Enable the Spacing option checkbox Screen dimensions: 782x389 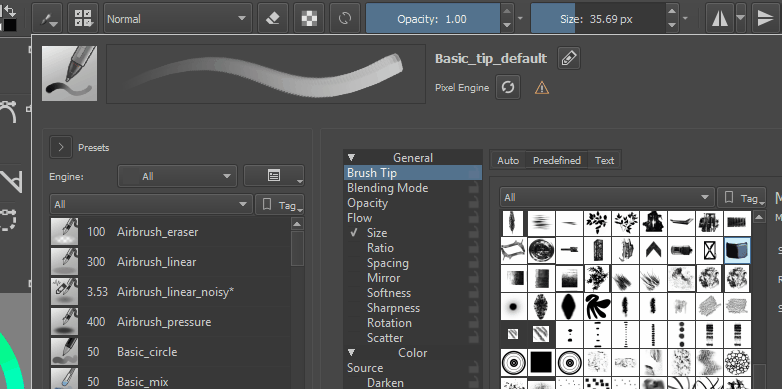pyautogui.click(x=354, y=262)
